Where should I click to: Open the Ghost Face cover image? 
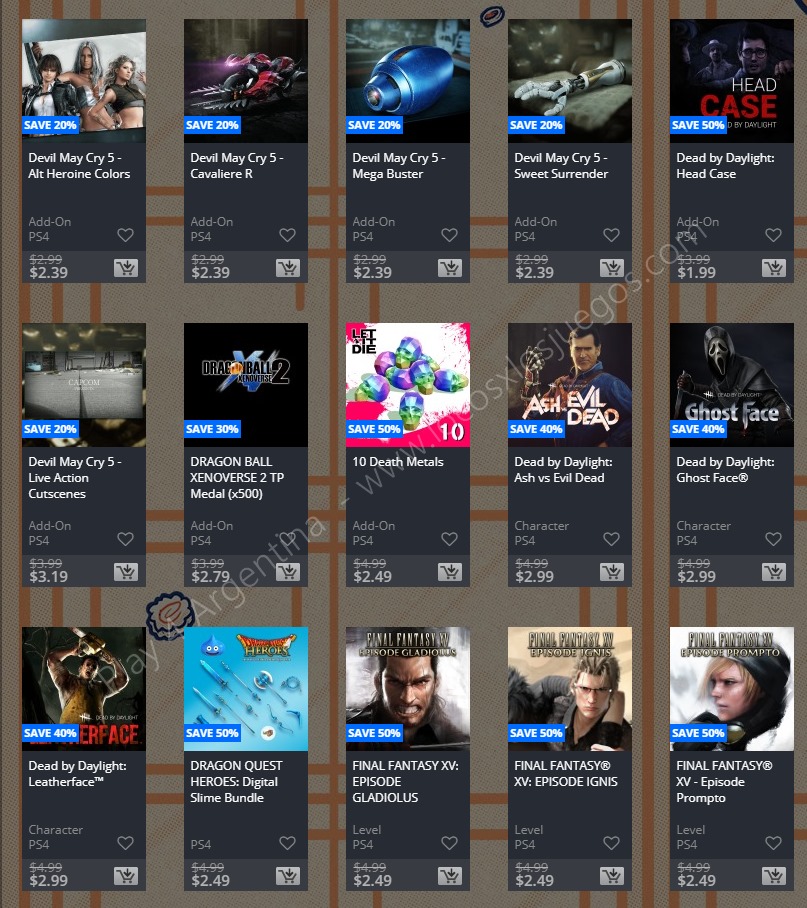[732, 385]
